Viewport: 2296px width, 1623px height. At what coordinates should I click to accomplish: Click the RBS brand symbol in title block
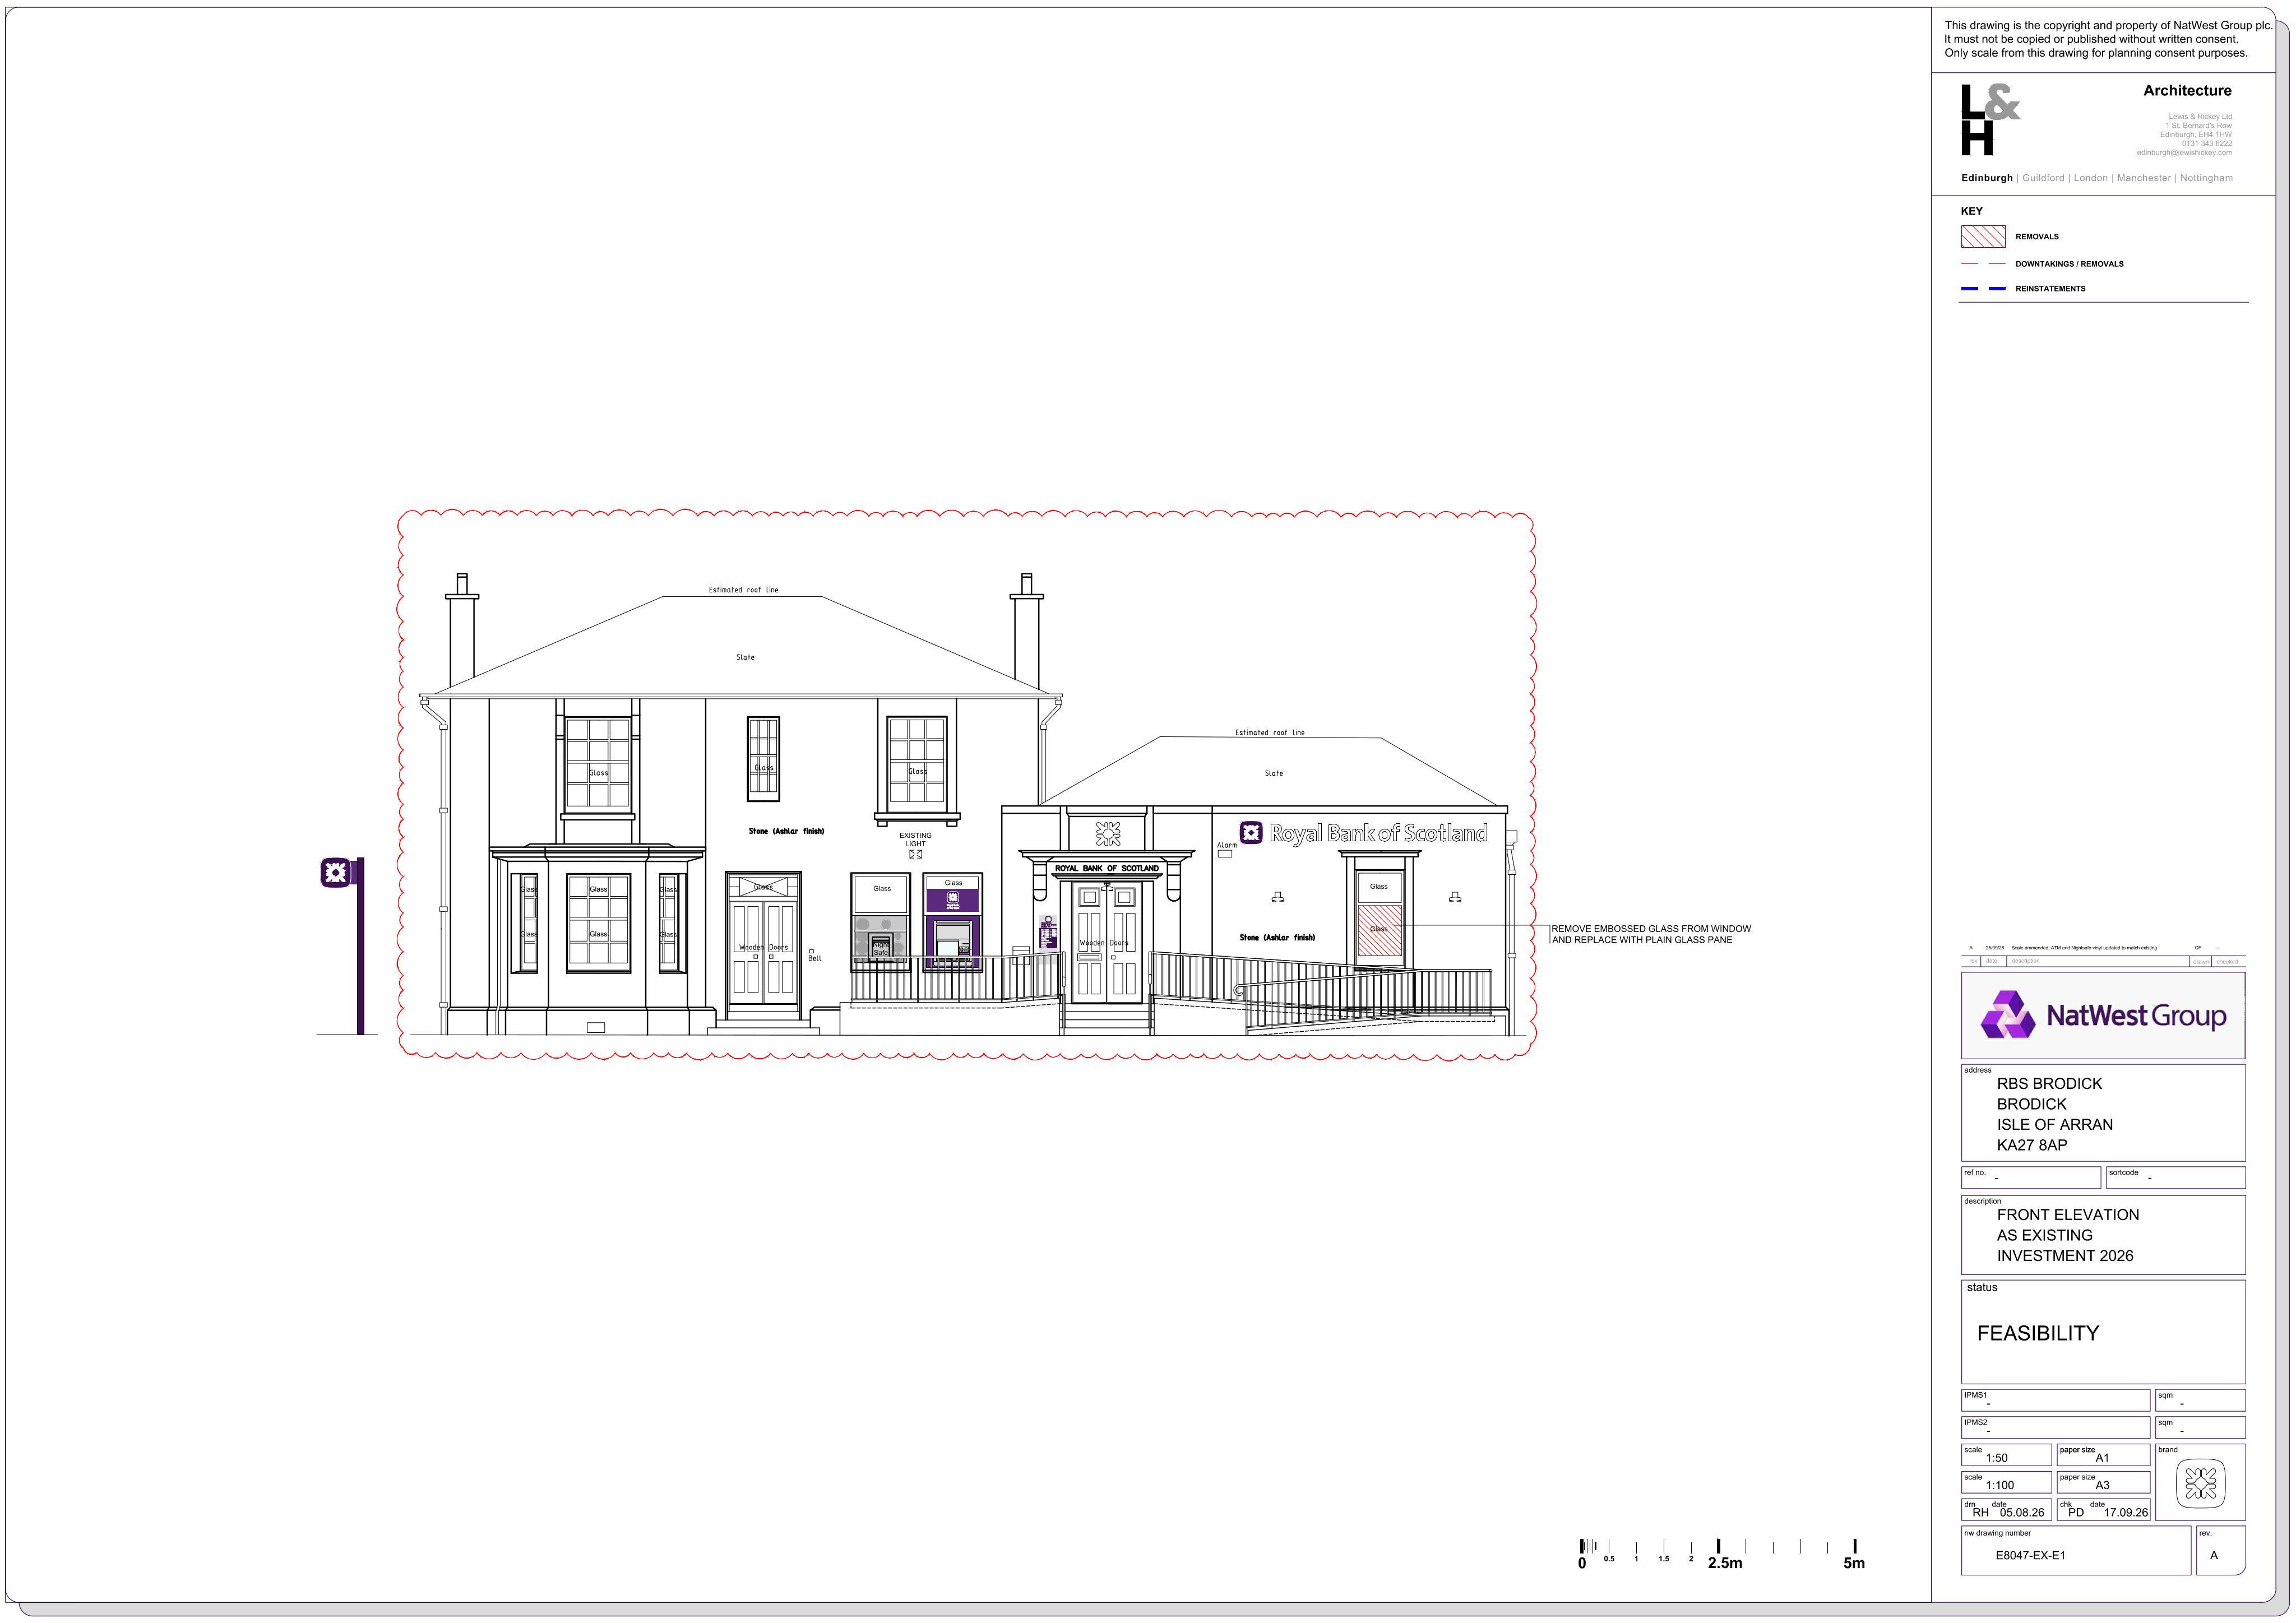(2200, 1483)
